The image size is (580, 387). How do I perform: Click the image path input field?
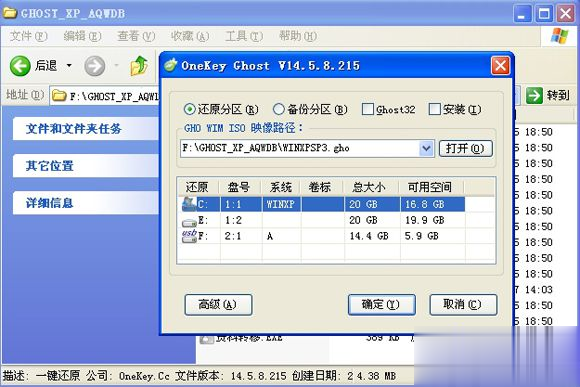(300, 148)
